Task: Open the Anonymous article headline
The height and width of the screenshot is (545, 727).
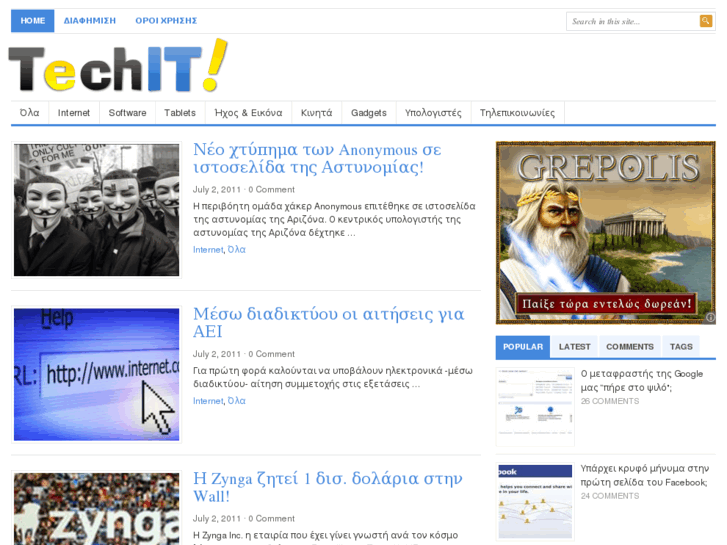Action: click(317, 159)
